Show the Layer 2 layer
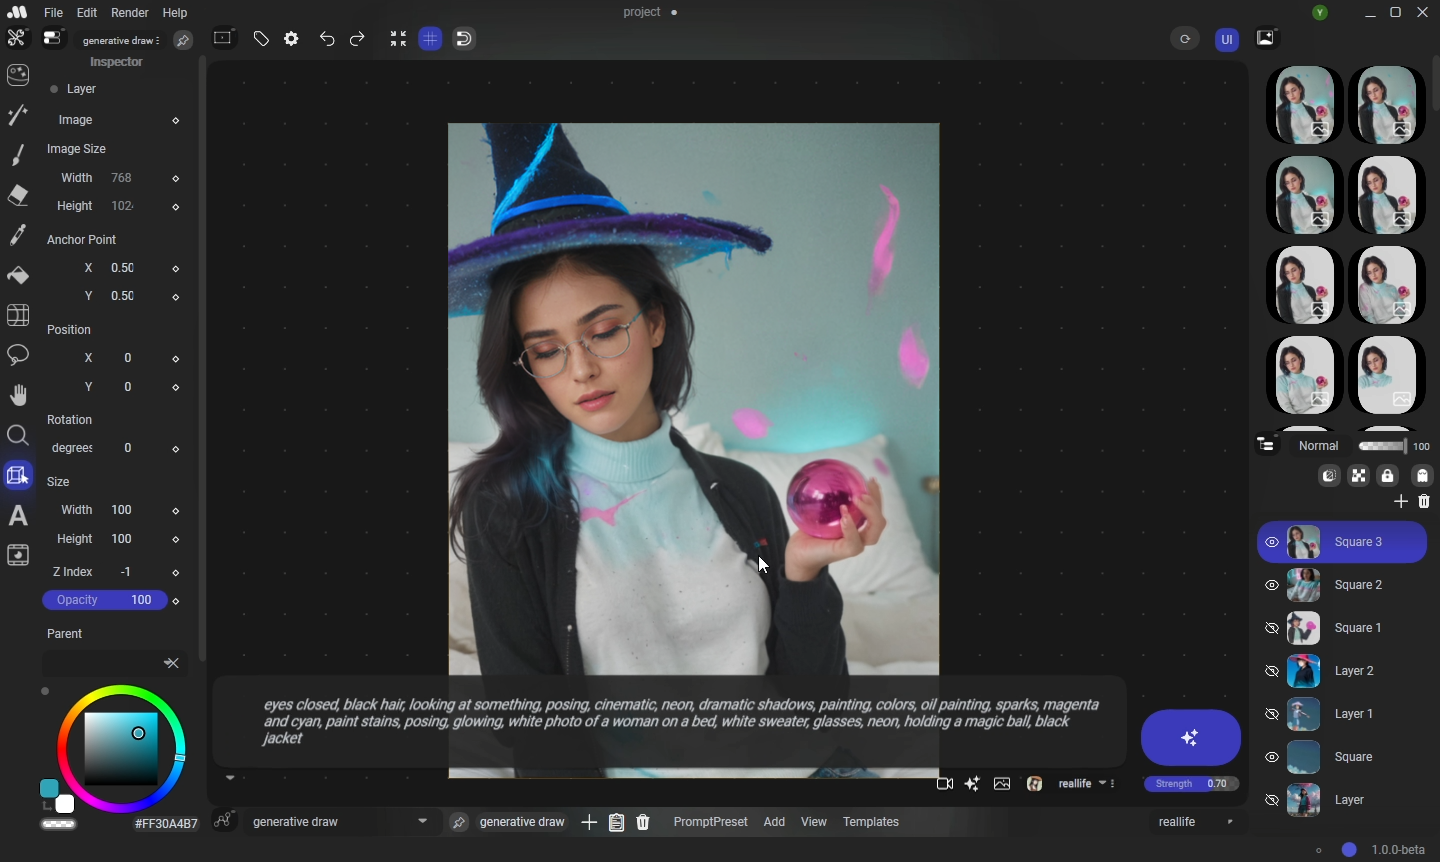Image resolution: width=1440 pixels, height=862 pixels. pos(1272,672)
